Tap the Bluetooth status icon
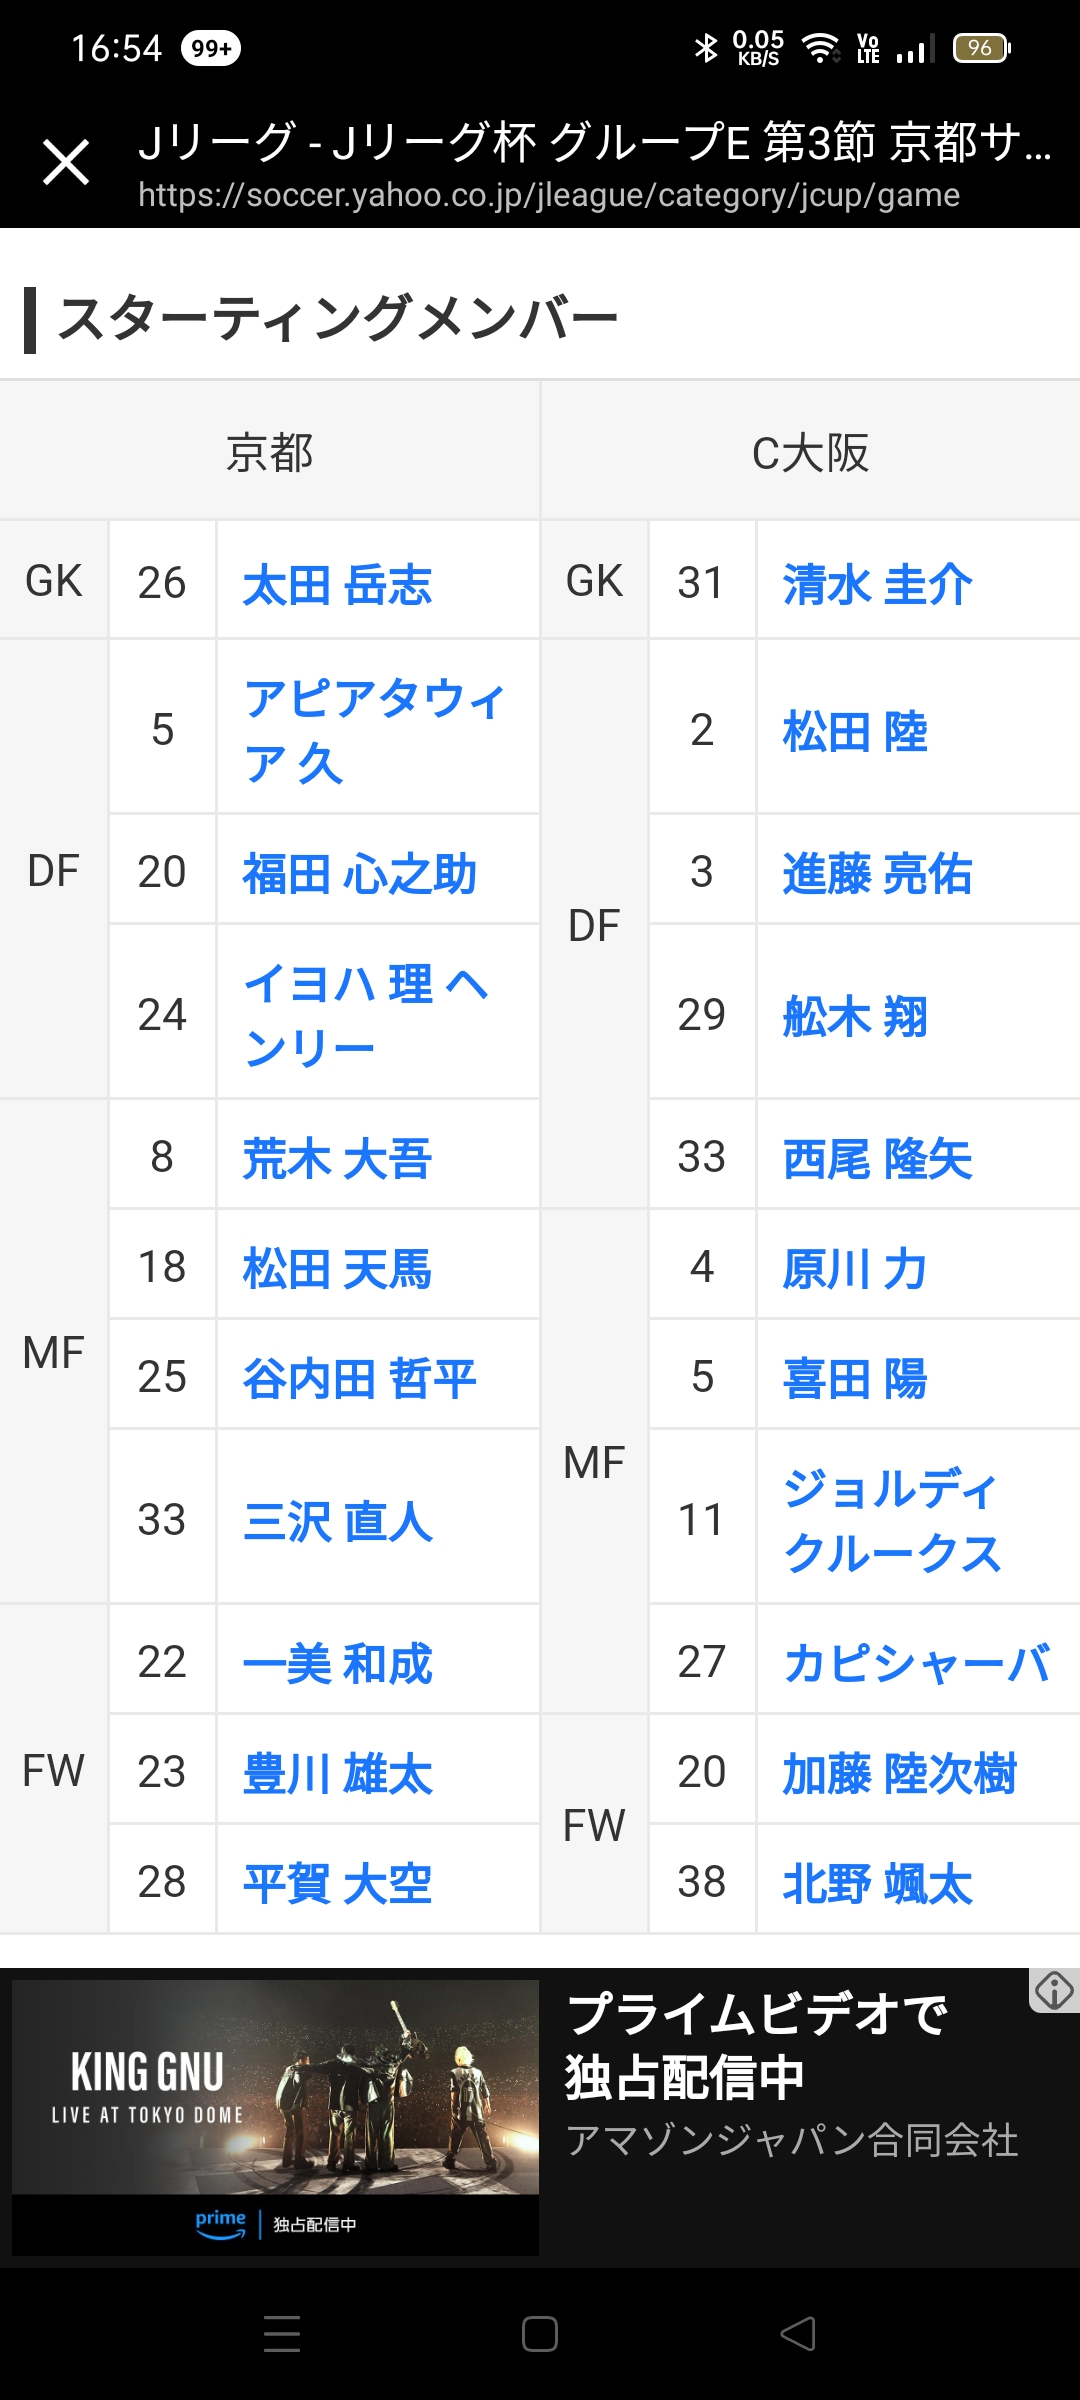 [x=706, y=48]
